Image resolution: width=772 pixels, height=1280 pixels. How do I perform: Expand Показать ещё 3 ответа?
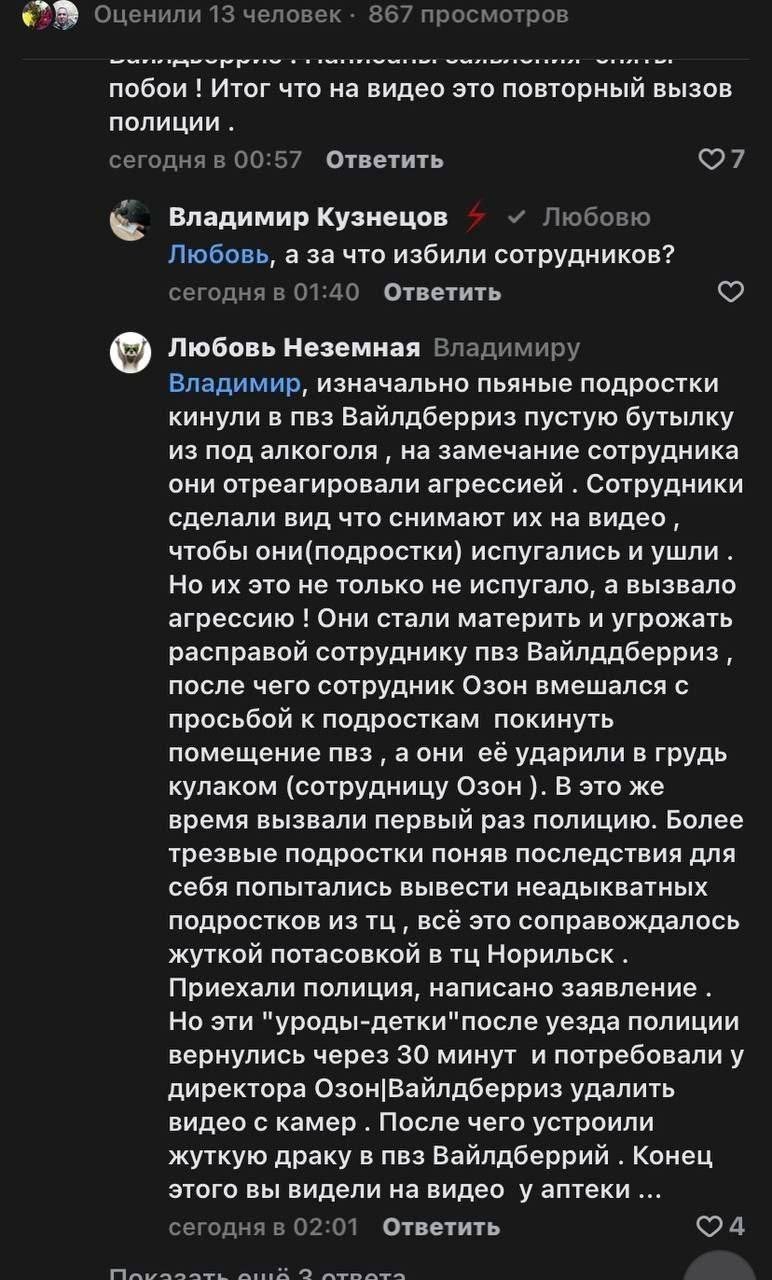pyautogui.click(x=257, y=1272)
